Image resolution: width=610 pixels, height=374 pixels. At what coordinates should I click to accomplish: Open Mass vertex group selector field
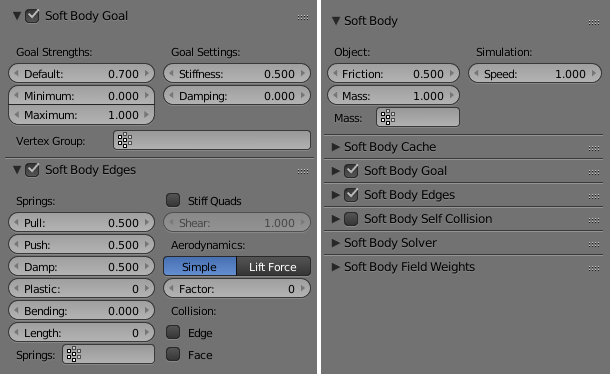pyautogui.click(x=418, y=117)
